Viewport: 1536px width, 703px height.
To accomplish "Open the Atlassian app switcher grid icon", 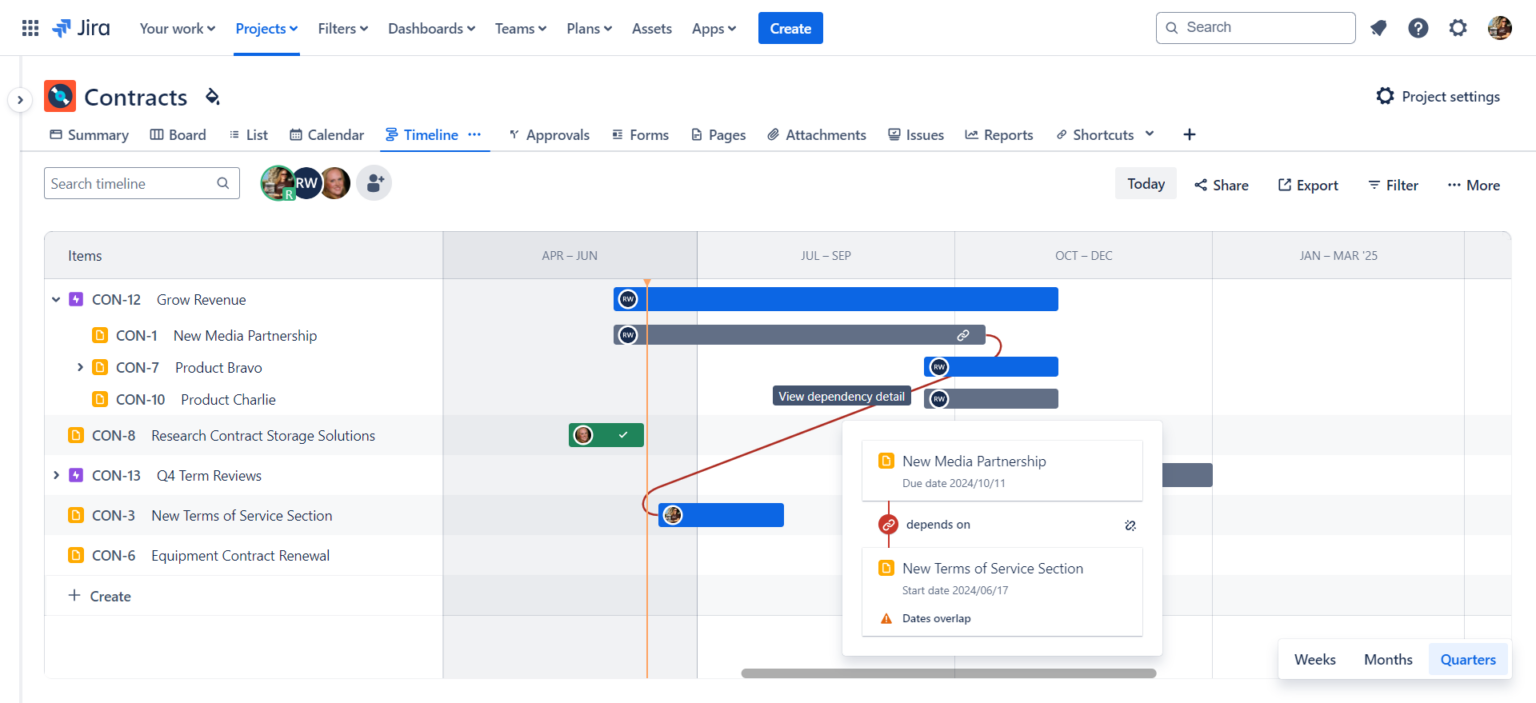I will (x=29, y=27).
